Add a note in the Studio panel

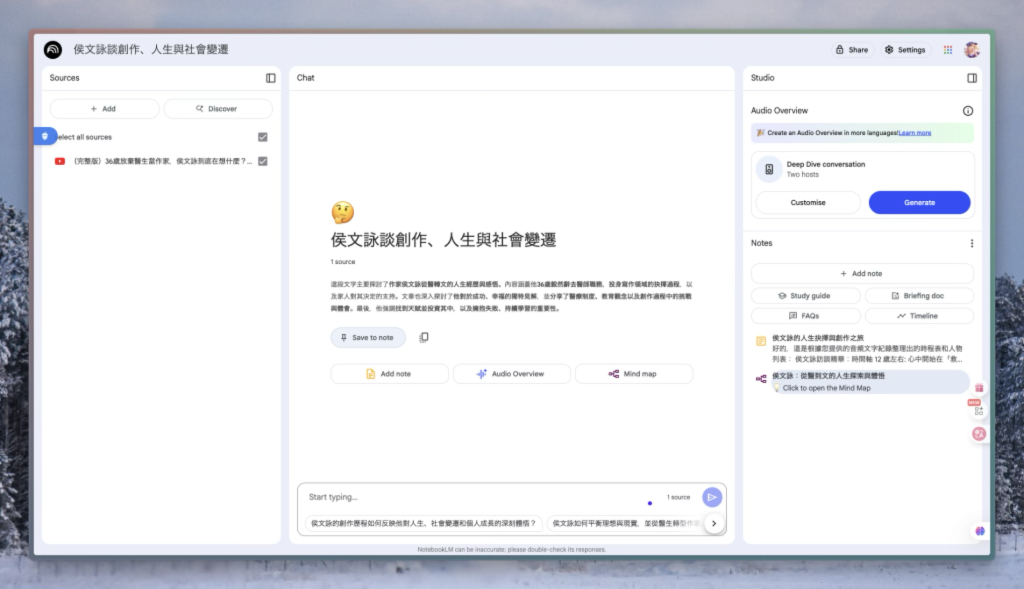[862, 274]
